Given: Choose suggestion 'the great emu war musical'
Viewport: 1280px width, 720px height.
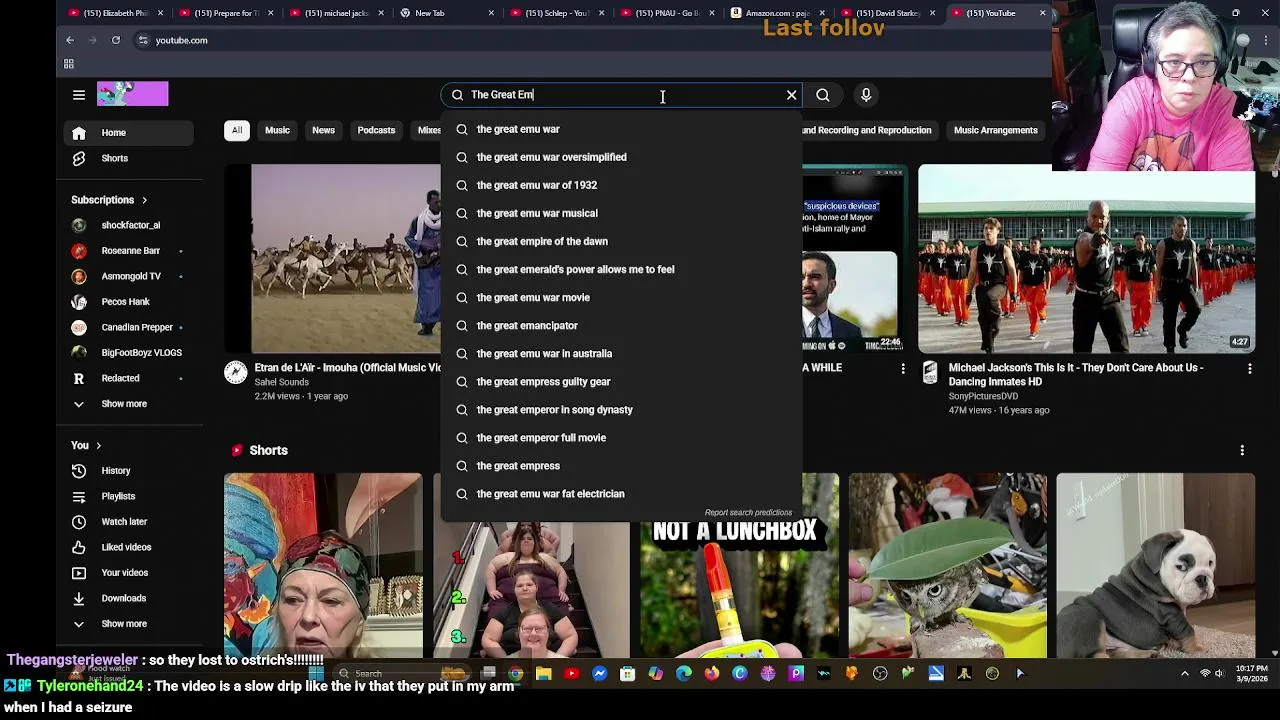Looking at the screenshot, I should click(x=620, y=213).
